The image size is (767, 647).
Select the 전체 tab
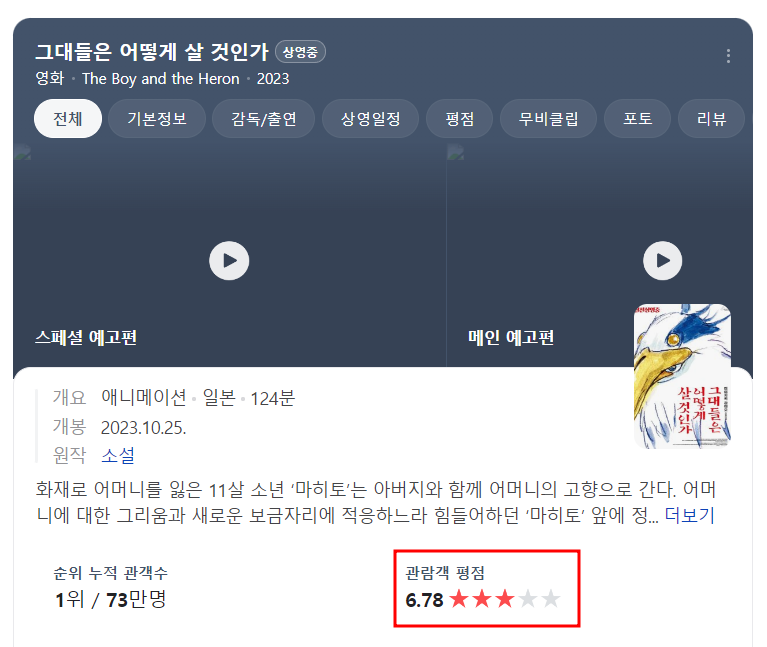click(68, 119)
